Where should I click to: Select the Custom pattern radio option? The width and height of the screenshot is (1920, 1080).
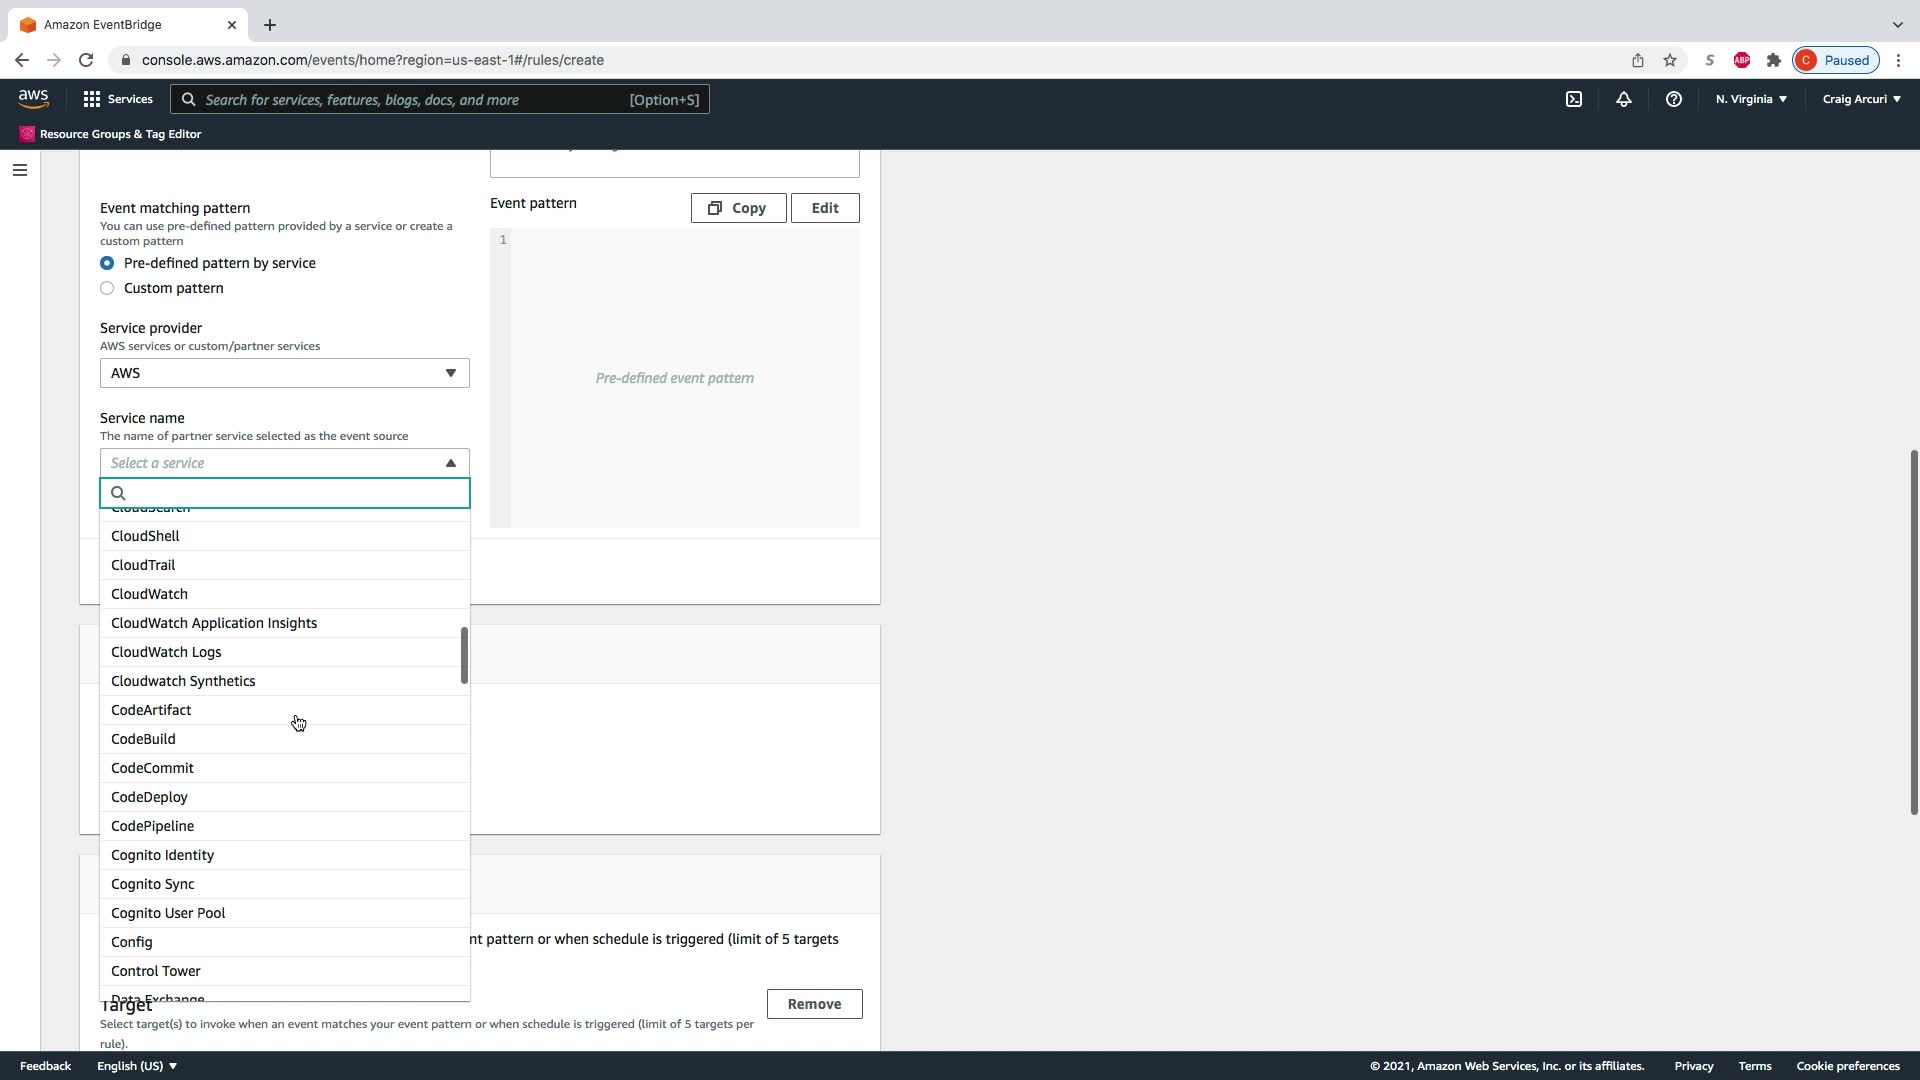click(107, 288)
